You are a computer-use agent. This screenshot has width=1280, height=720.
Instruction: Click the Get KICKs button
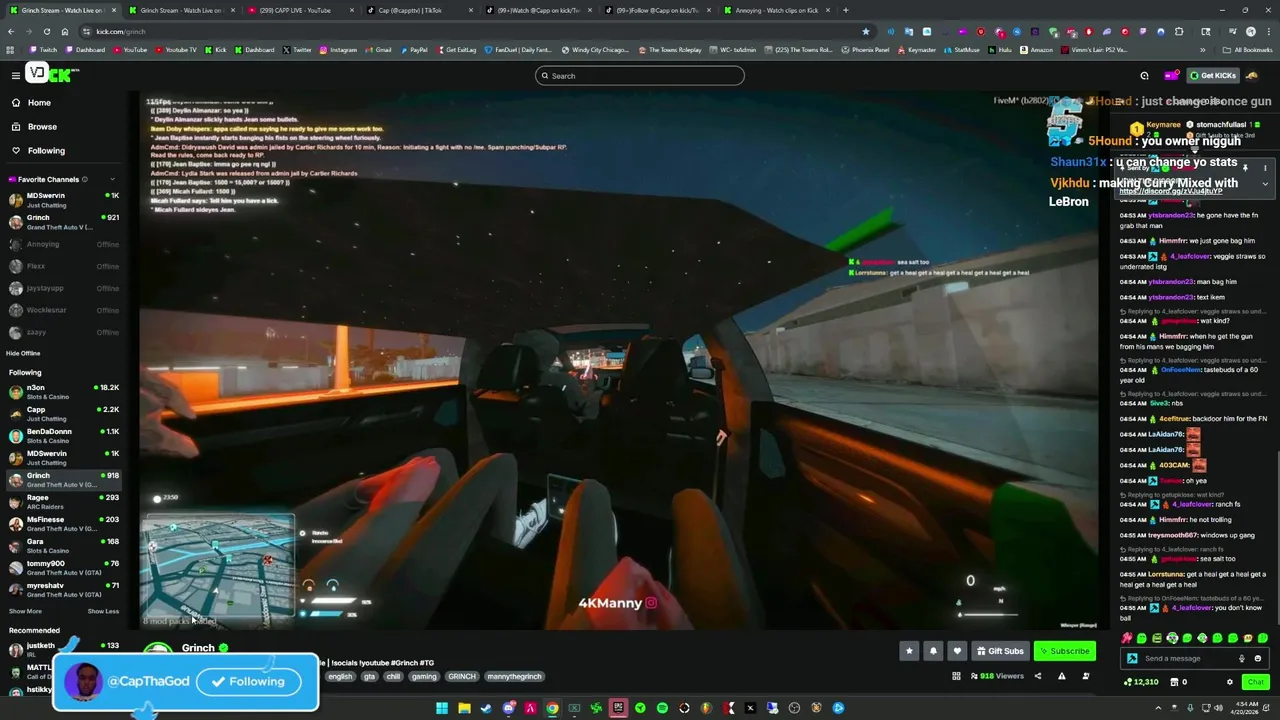click(1212, 75)
